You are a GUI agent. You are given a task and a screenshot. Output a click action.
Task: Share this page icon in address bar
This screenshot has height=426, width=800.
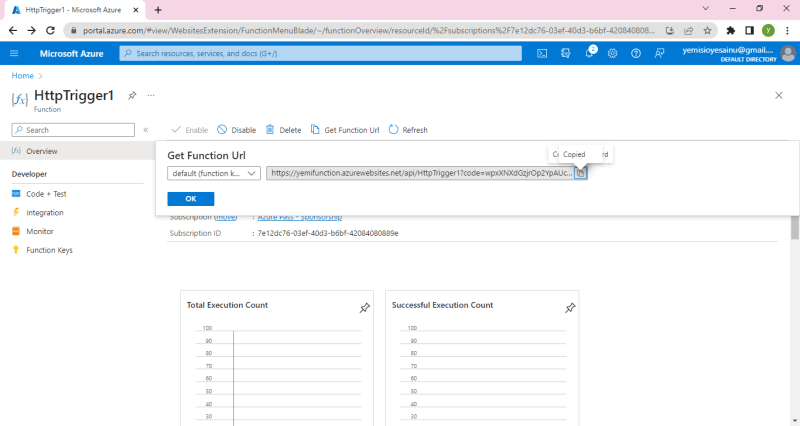click(x=688, y=31)
